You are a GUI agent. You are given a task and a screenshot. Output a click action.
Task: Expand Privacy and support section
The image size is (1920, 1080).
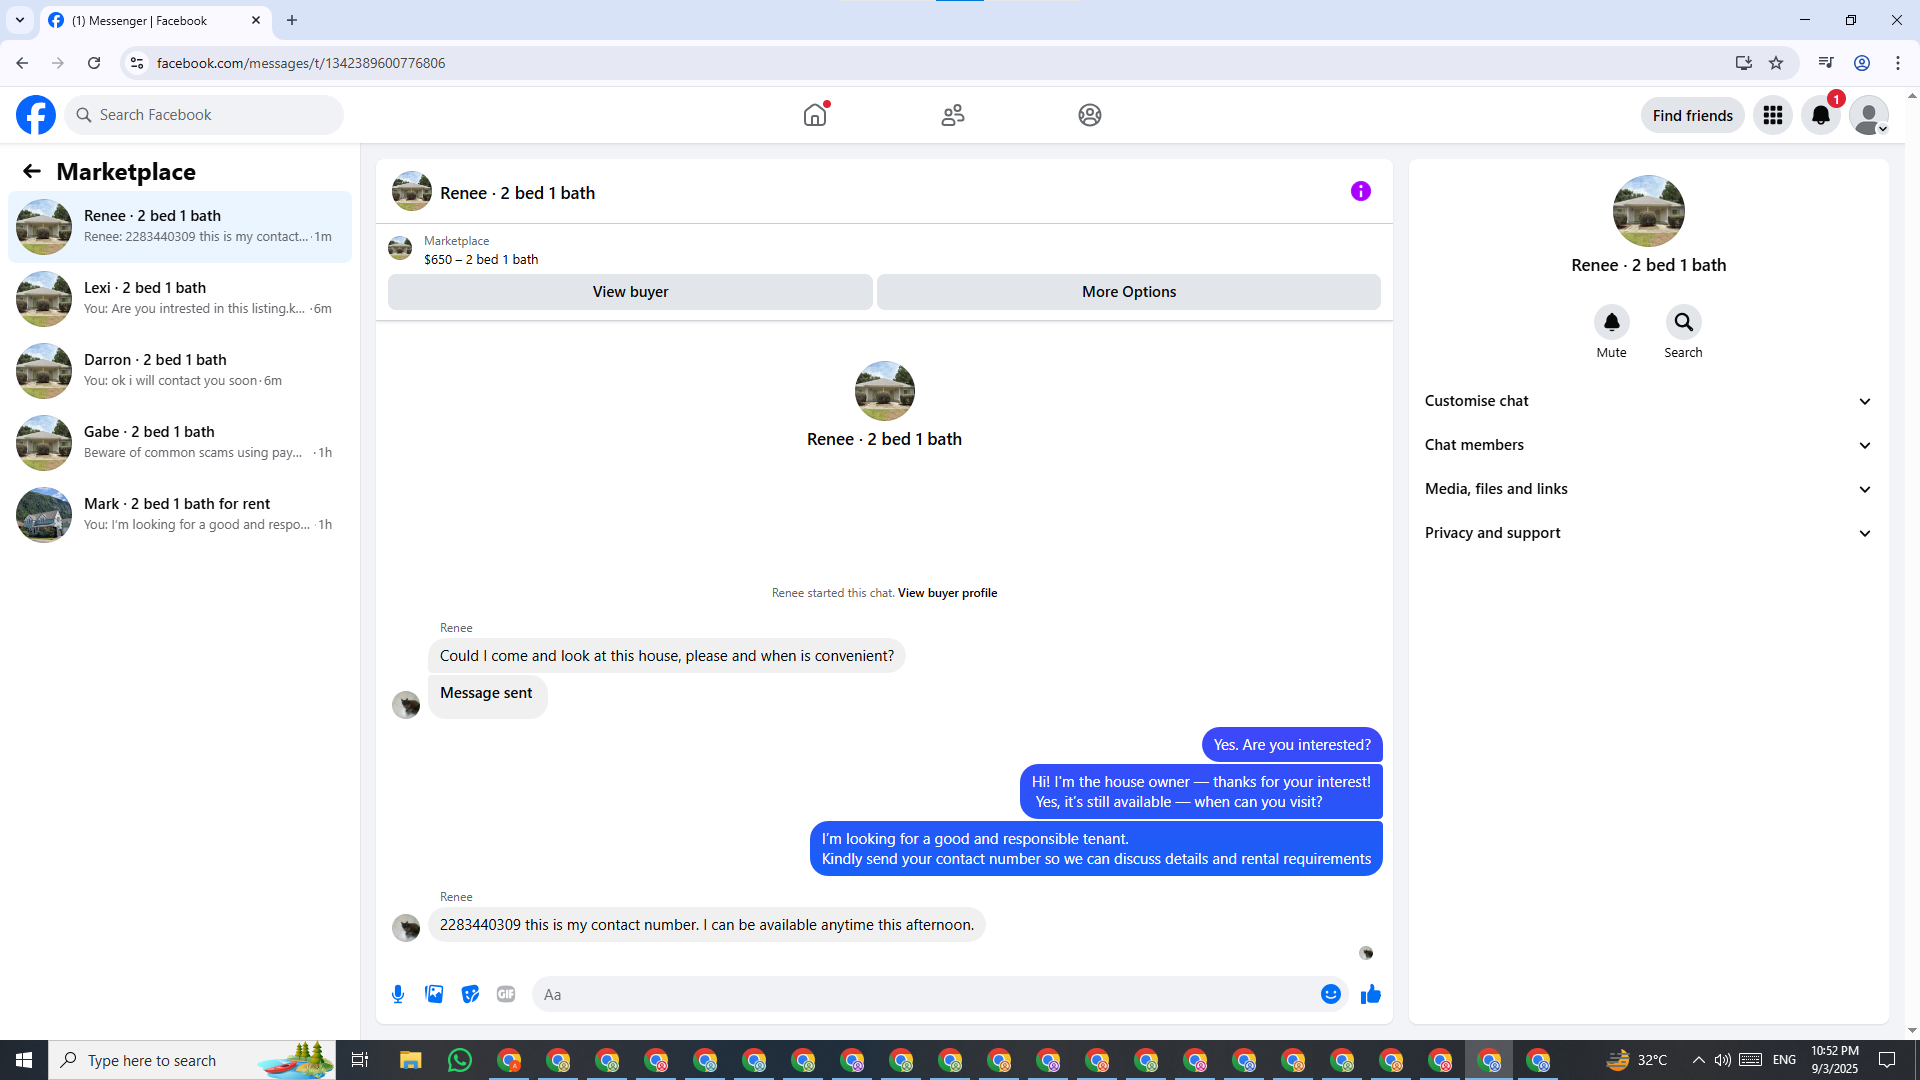coord(1648,533)
